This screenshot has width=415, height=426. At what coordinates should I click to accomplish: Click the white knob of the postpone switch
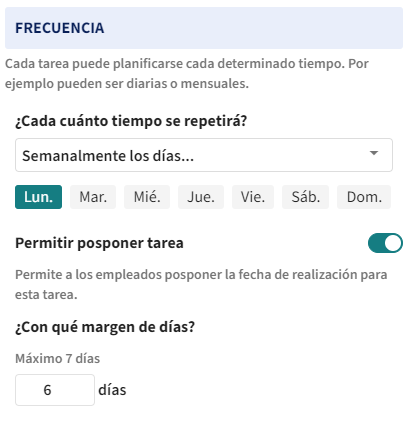click(393, 243)
